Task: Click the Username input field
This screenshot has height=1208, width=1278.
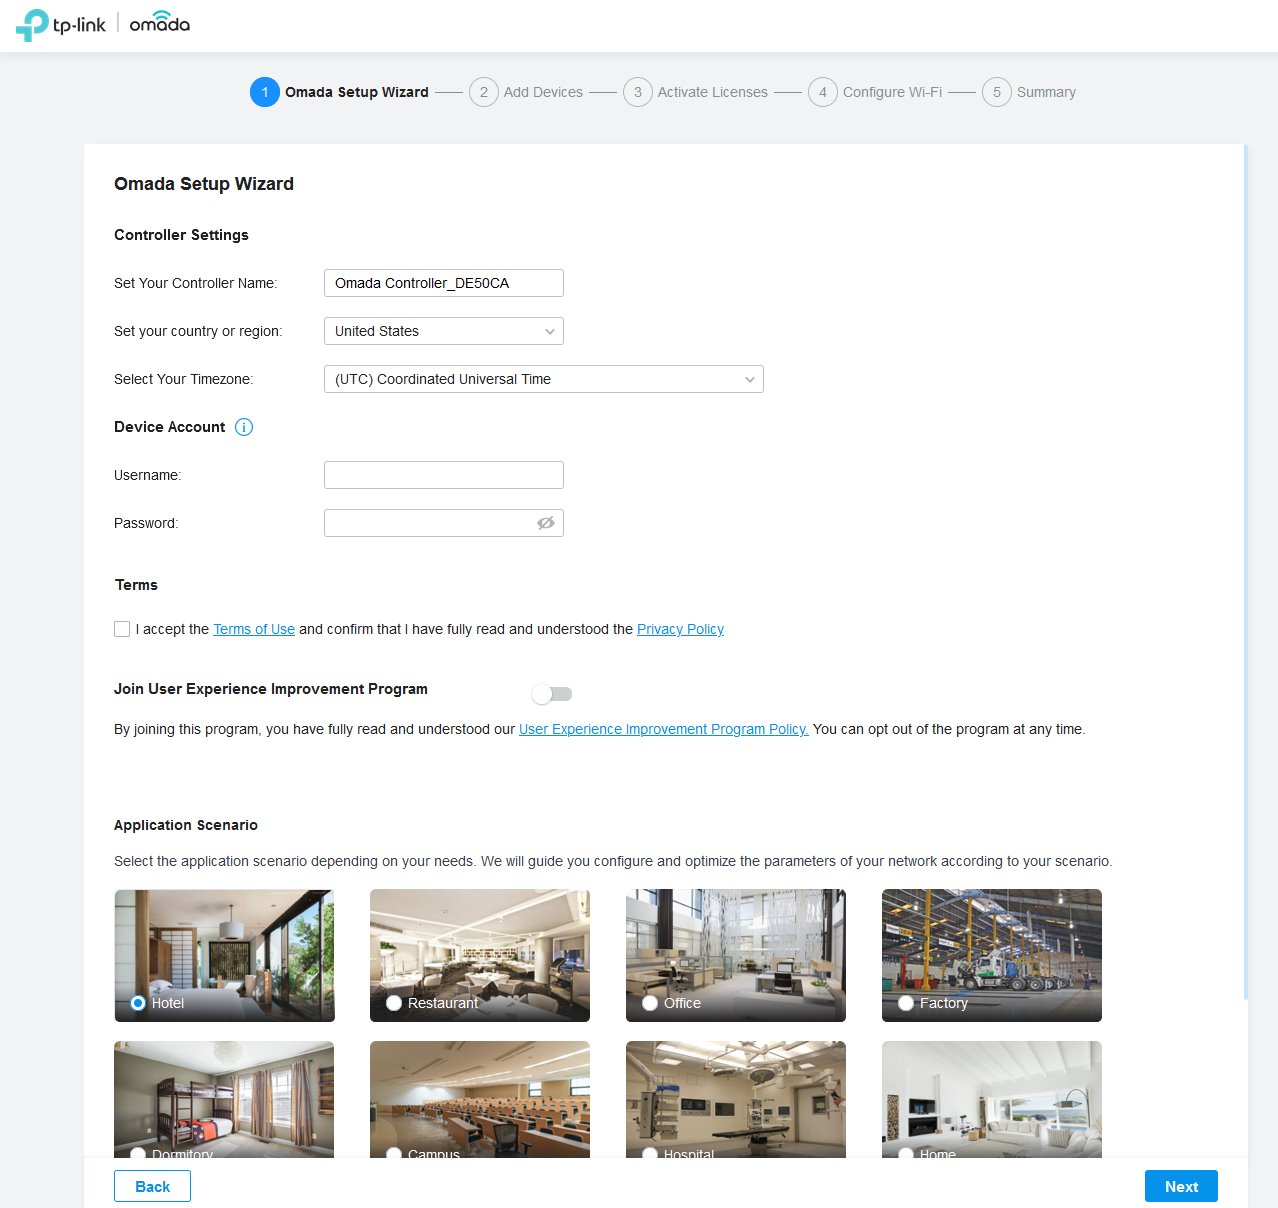Action: (443, 475)
